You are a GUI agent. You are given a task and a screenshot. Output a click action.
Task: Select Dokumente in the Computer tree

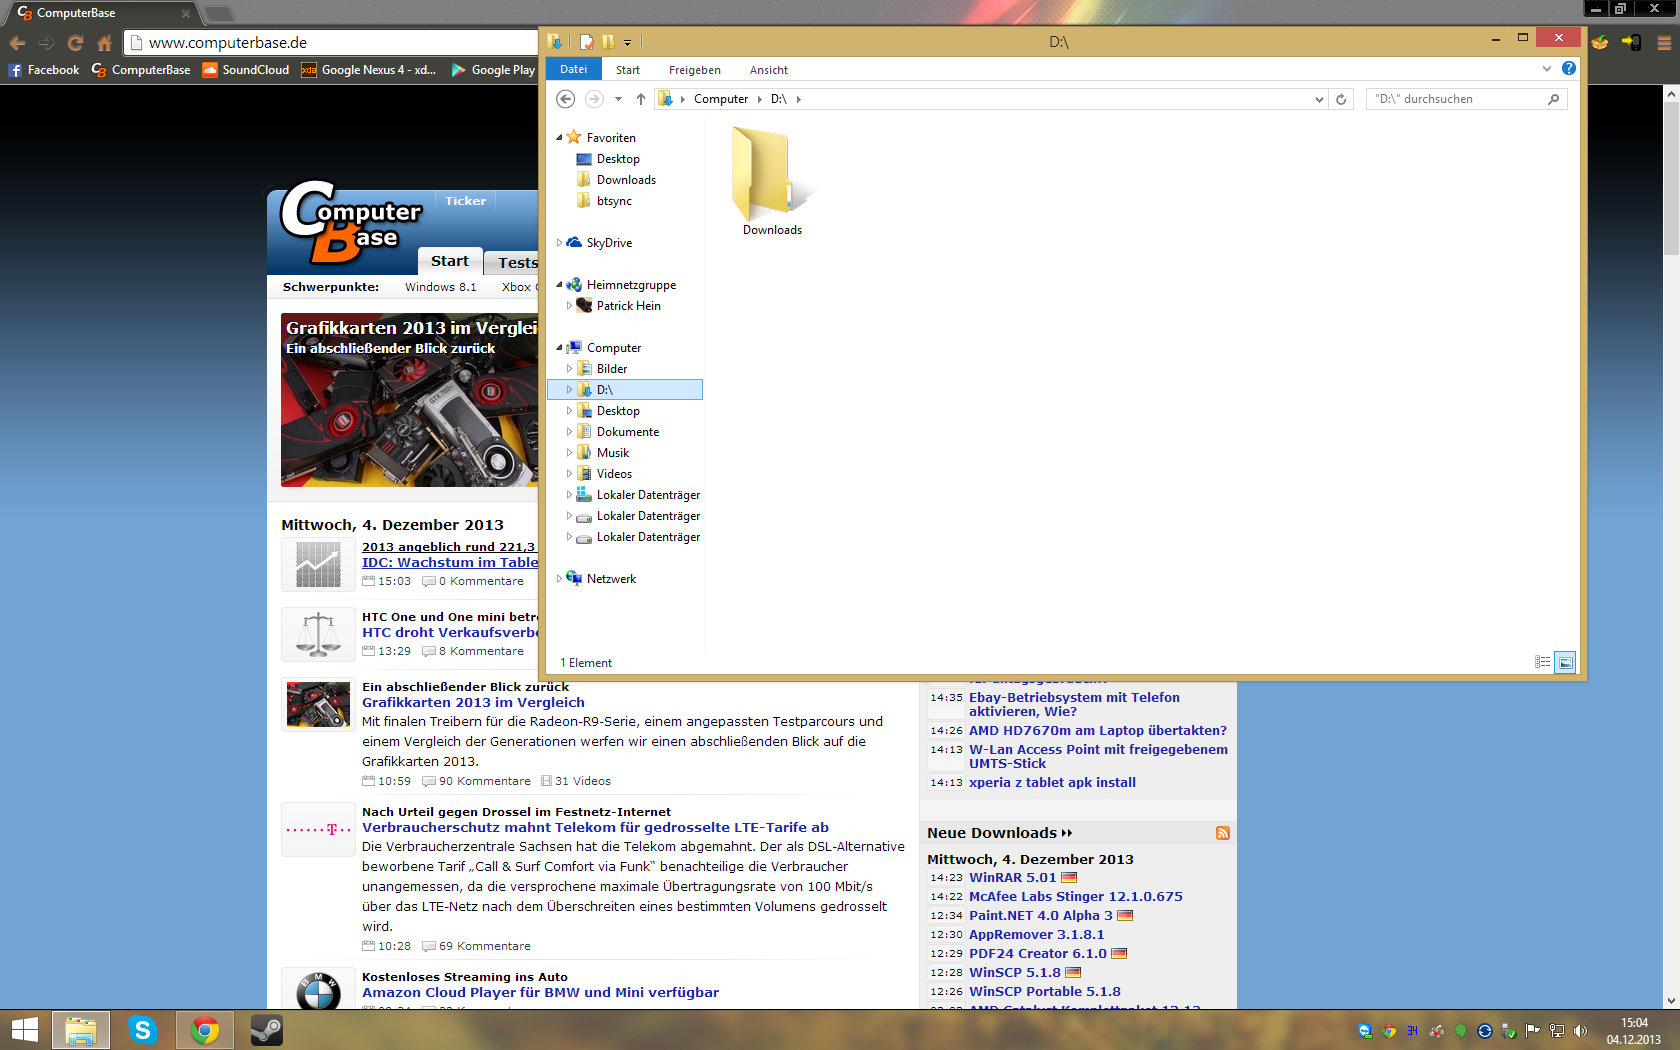pos(628,432)
